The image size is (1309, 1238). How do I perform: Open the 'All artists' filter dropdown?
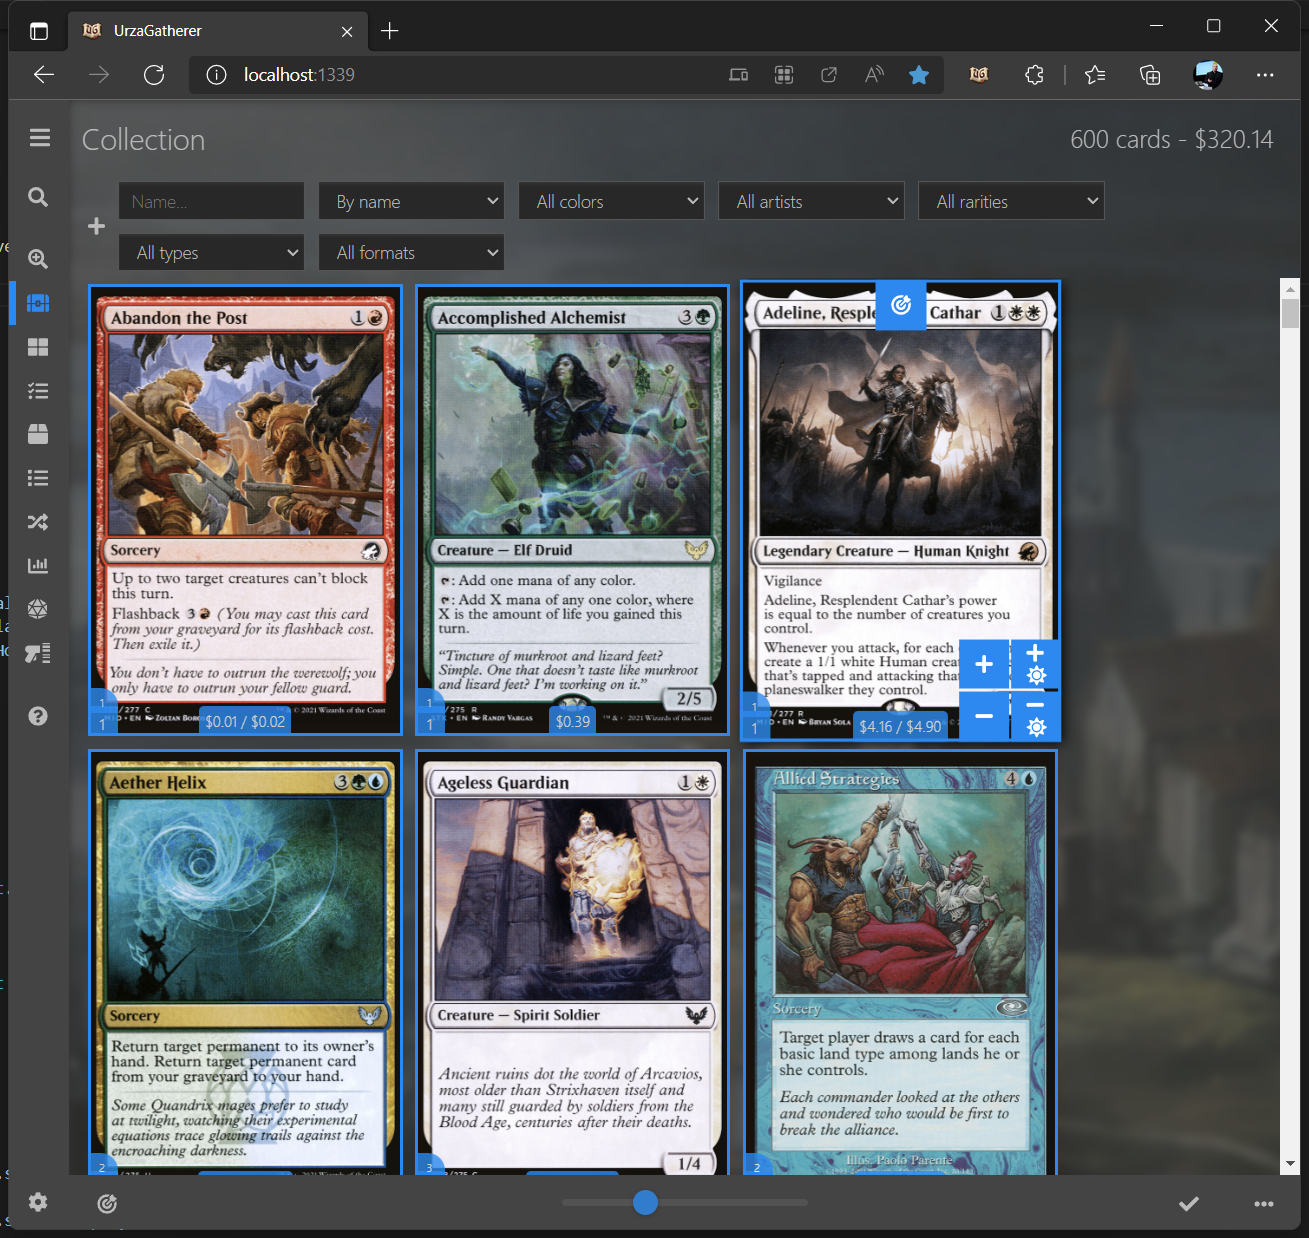[x=812, y=201]
